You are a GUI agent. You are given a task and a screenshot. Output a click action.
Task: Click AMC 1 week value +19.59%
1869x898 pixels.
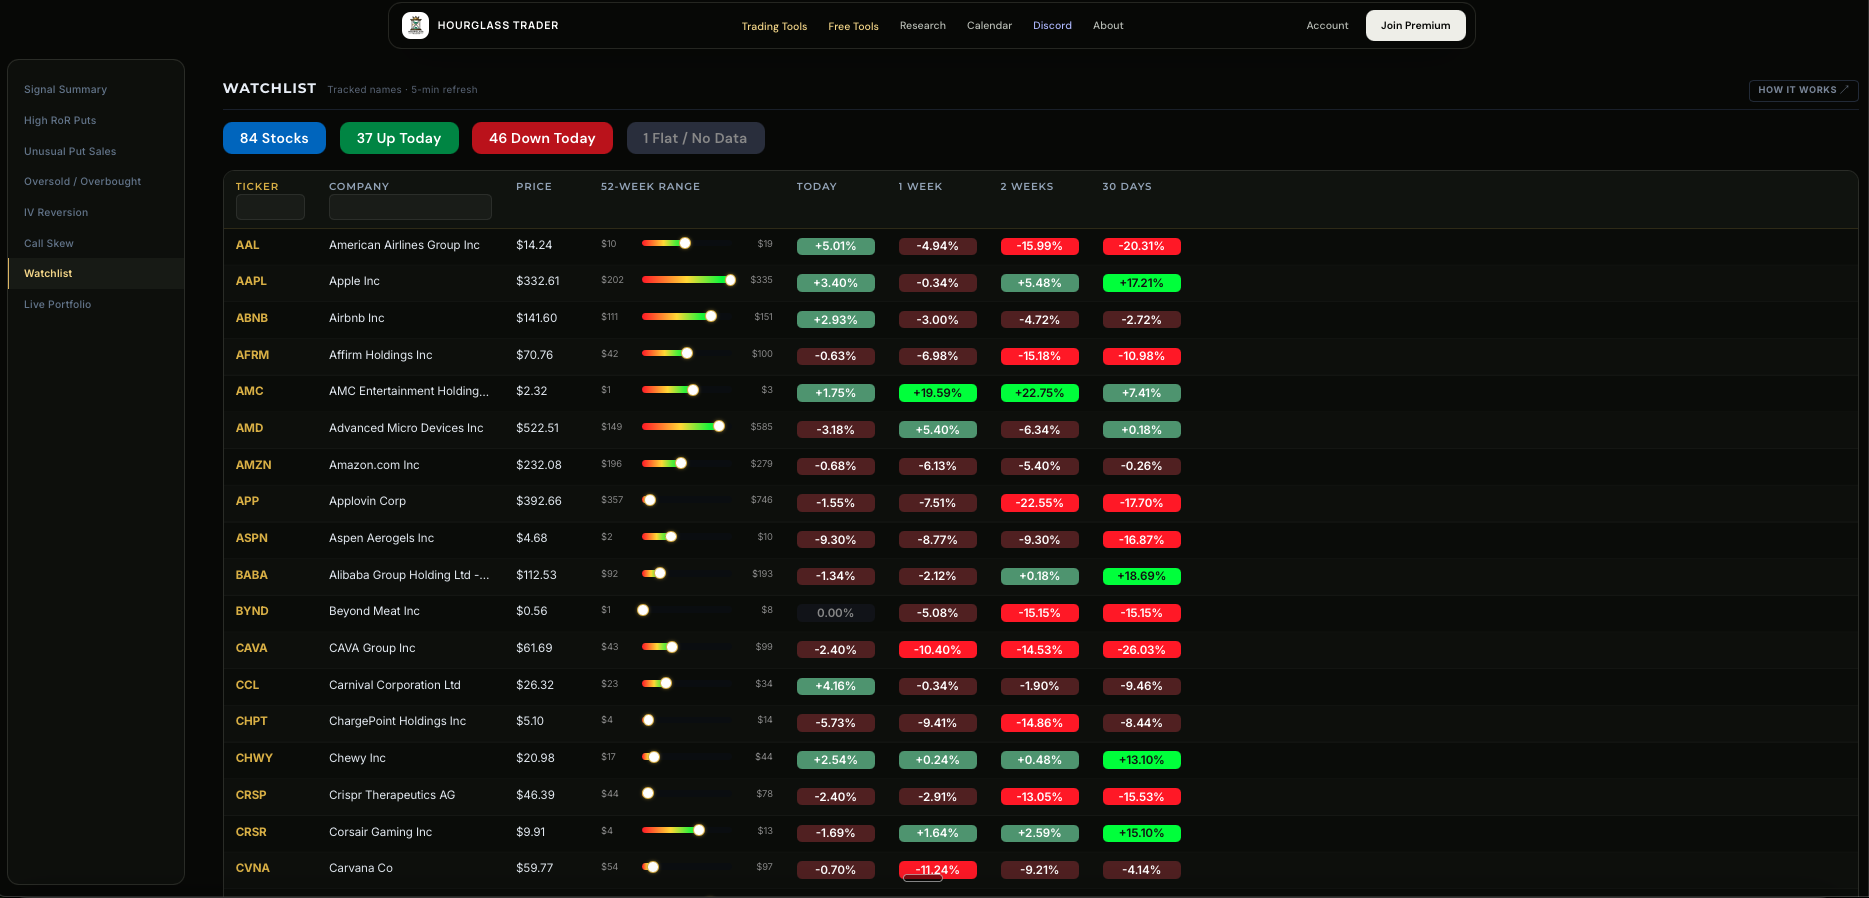point(937,393)
